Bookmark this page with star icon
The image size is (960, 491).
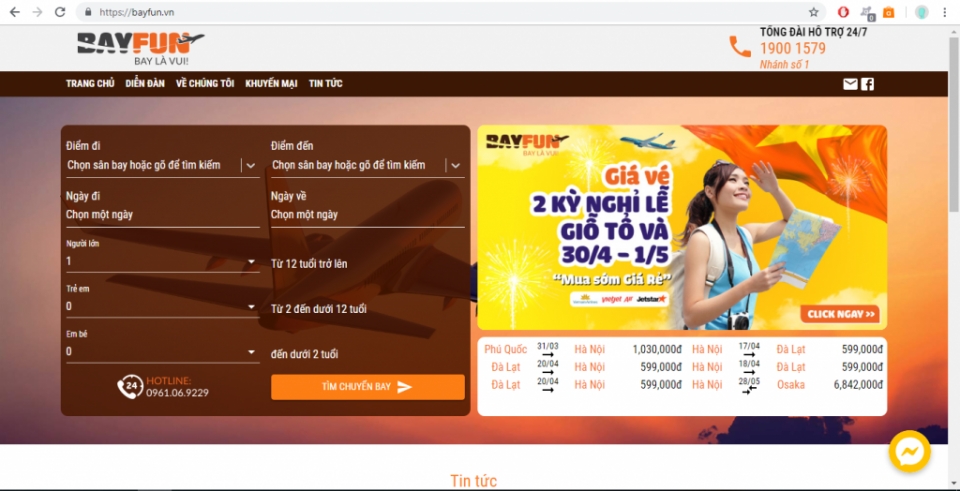[814, 12]
